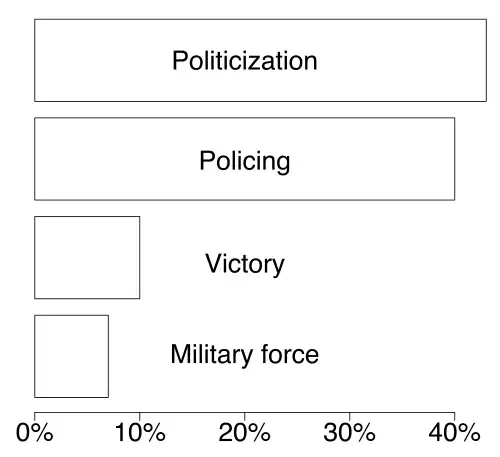Select the Policing bar

[x=244, y=159]
